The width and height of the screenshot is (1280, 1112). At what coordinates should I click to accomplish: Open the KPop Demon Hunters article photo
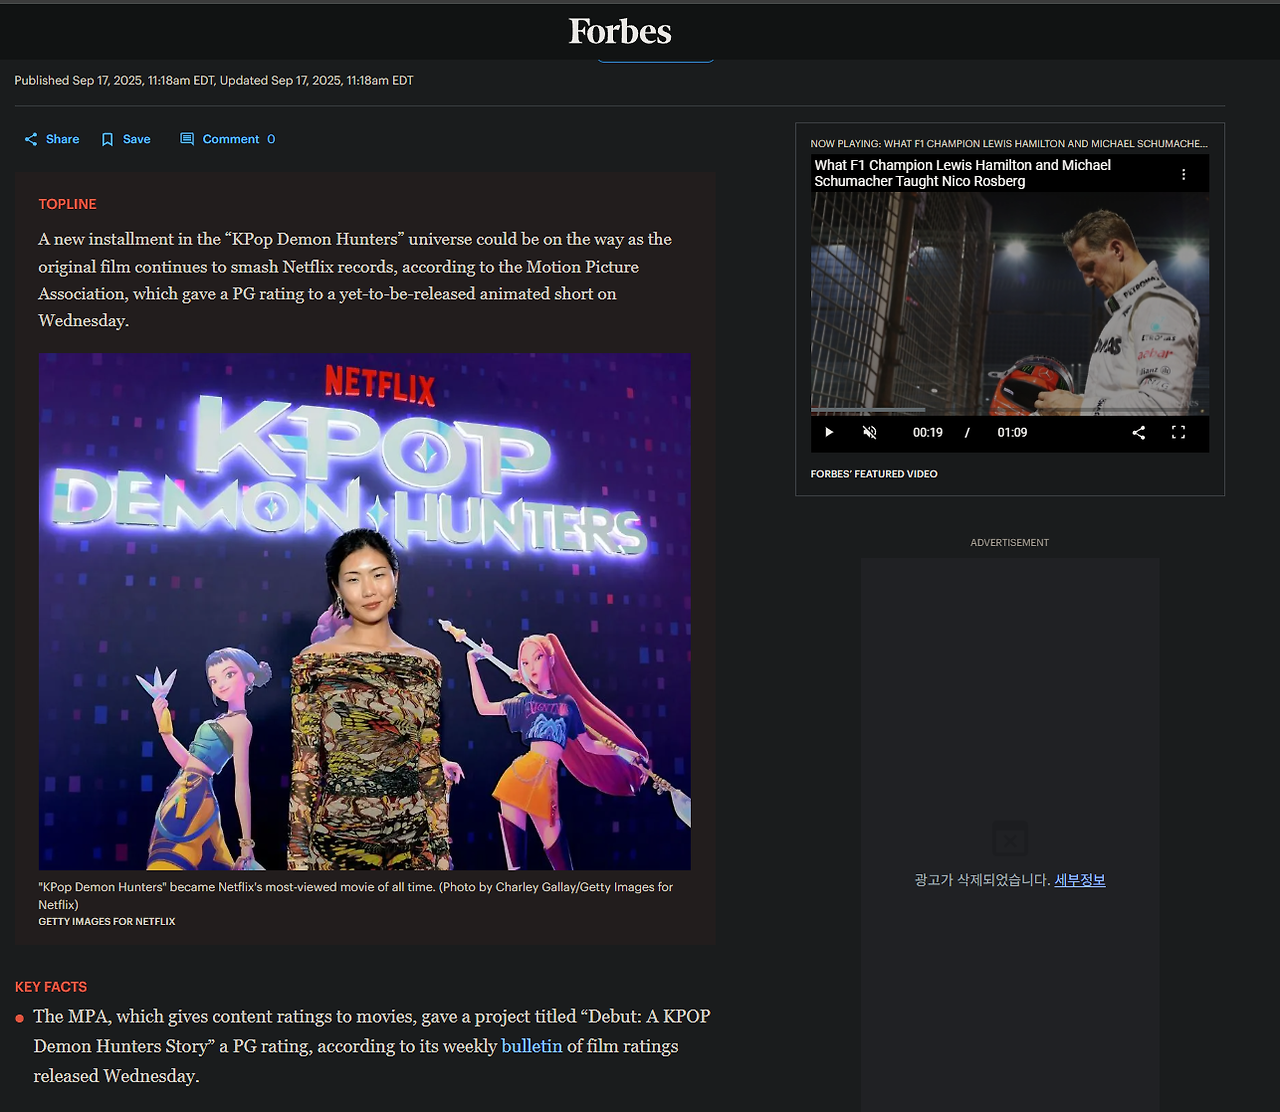click(x=365, y=611)
